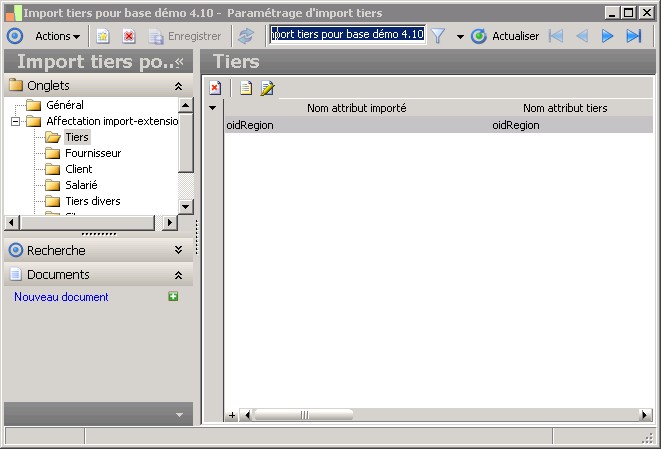Image resolution: width=661 pixels, height=449 pixels.
Task: Click the Actualiser refresh button
Action: pos(505,36)
